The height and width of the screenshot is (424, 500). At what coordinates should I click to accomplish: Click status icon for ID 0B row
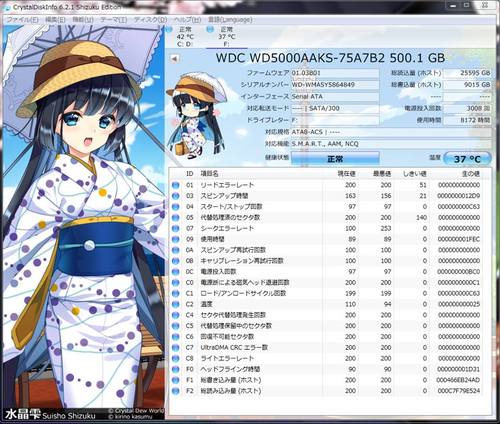tap(175, 261)
